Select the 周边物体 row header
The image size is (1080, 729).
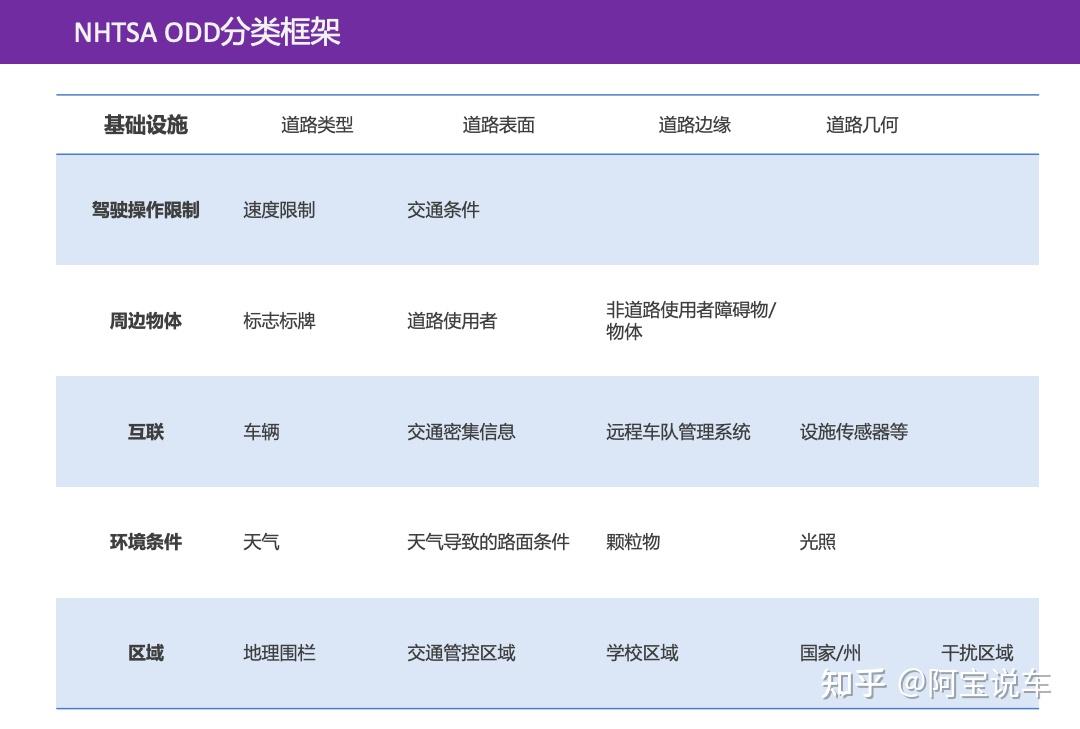tap(146, 321)
